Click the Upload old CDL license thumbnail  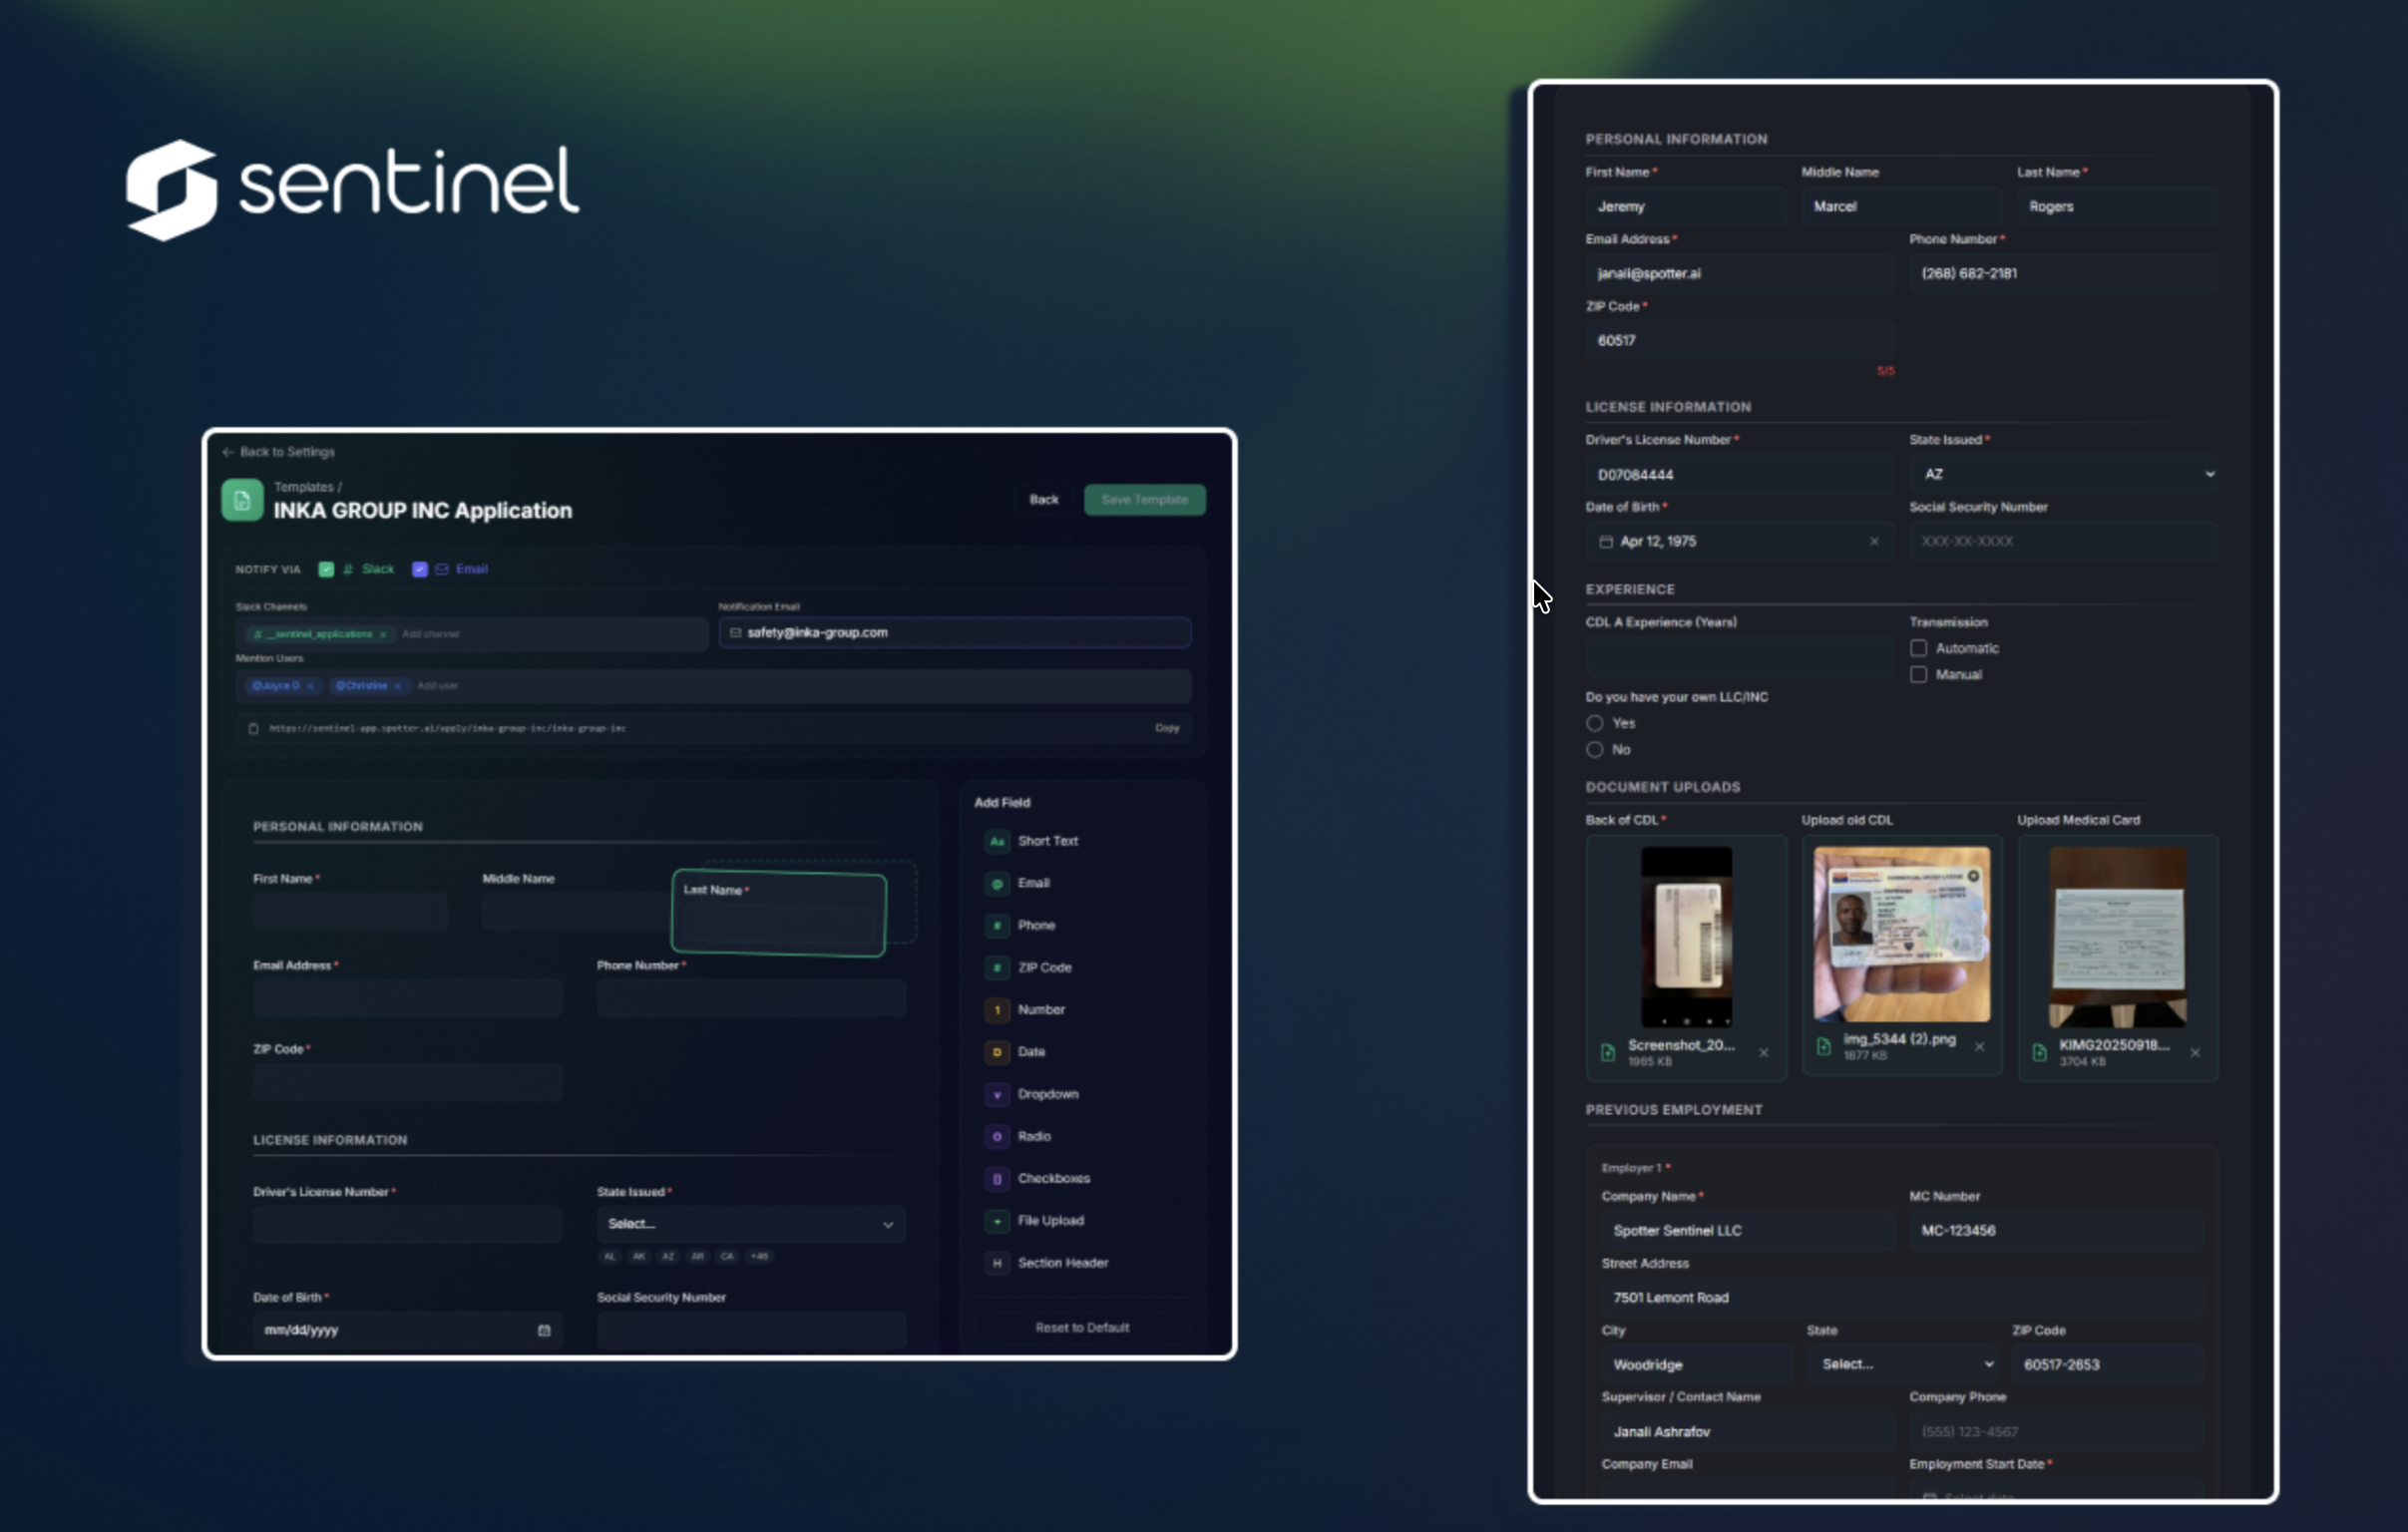(x=1901, y=935)
